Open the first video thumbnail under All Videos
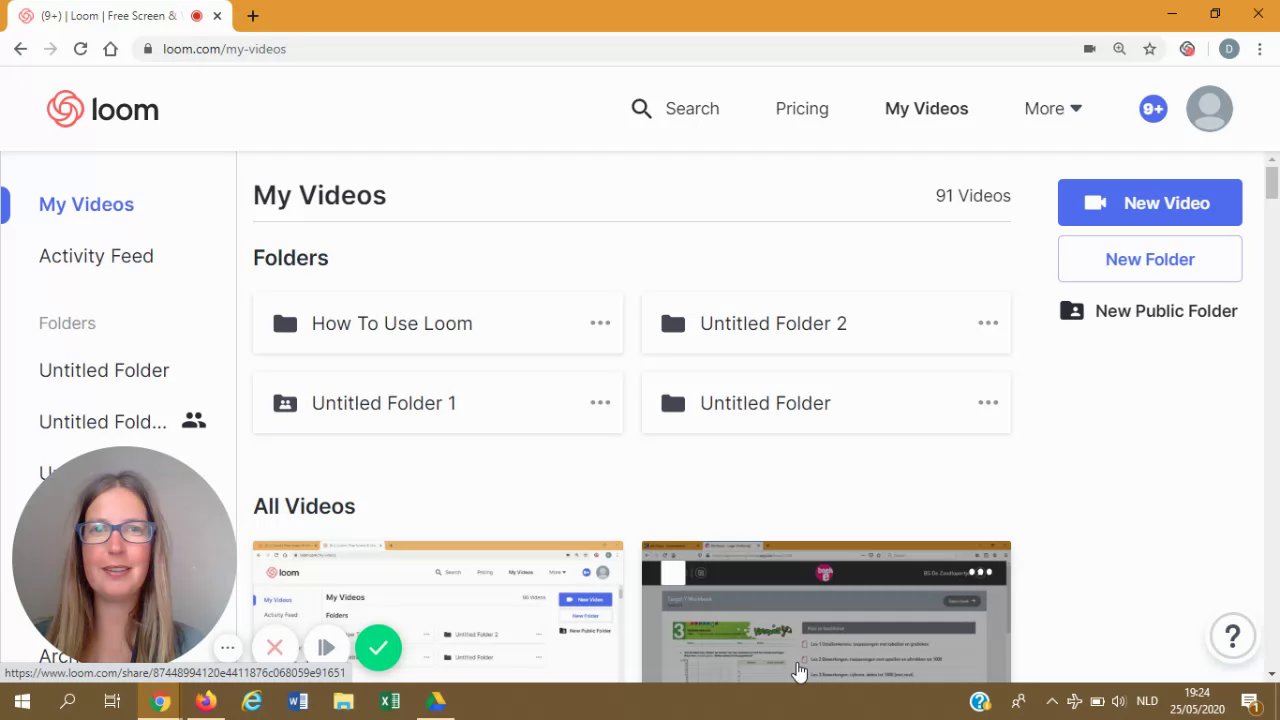The width and height of the screenshot is (1280, 720). point(438,611)
